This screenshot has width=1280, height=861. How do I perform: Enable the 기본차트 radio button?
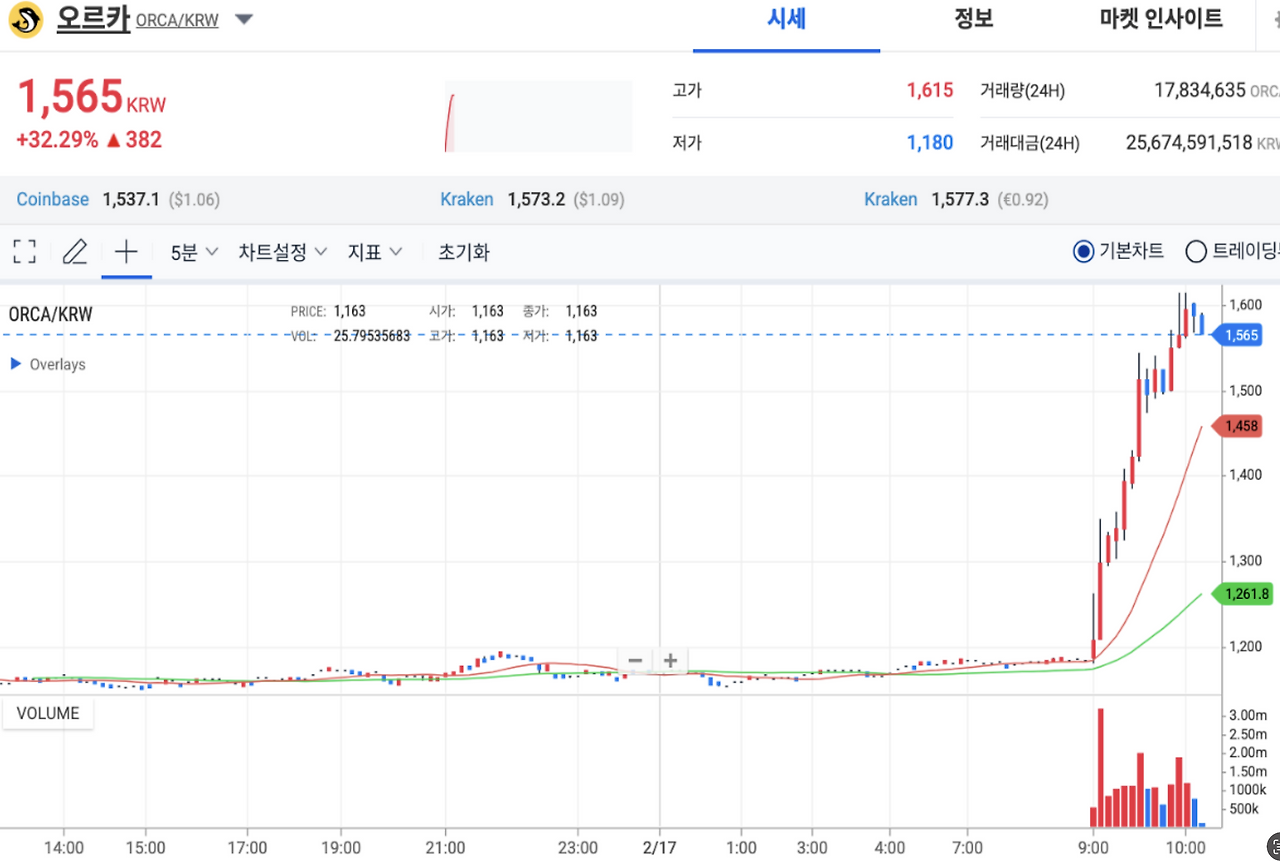coord(1083,251)
